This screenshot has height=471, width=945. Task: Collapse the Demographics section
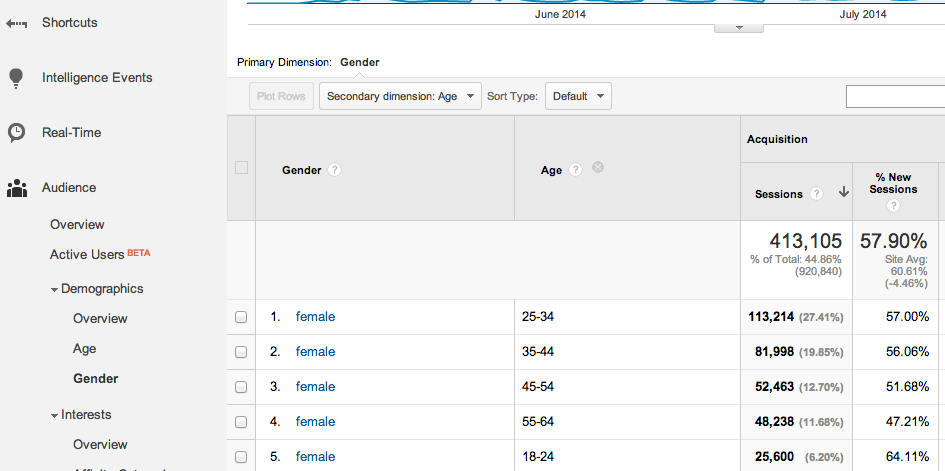coord(55,289)
